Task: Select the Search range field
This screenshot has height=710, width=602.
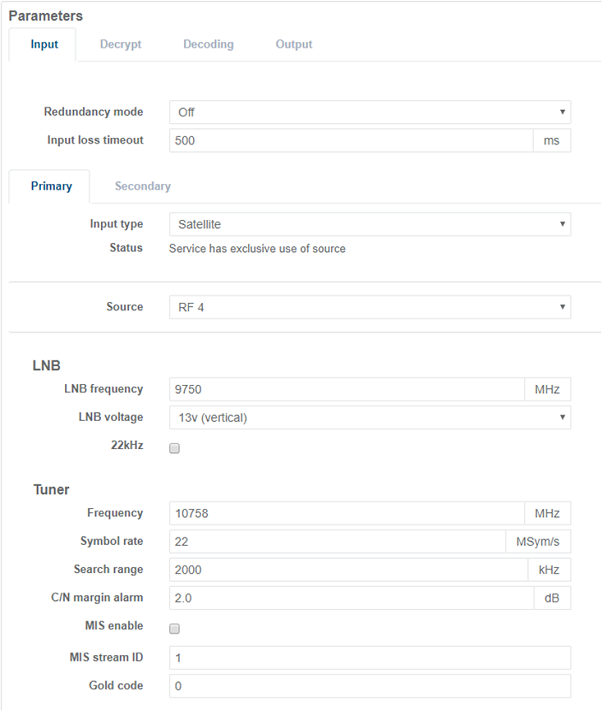Action: [x=346, y=570]
